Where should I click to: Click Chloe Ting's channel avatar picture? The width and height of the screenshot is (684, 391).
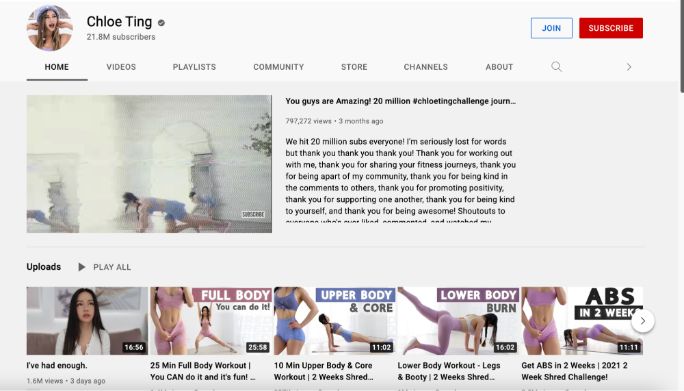(49, 28)
